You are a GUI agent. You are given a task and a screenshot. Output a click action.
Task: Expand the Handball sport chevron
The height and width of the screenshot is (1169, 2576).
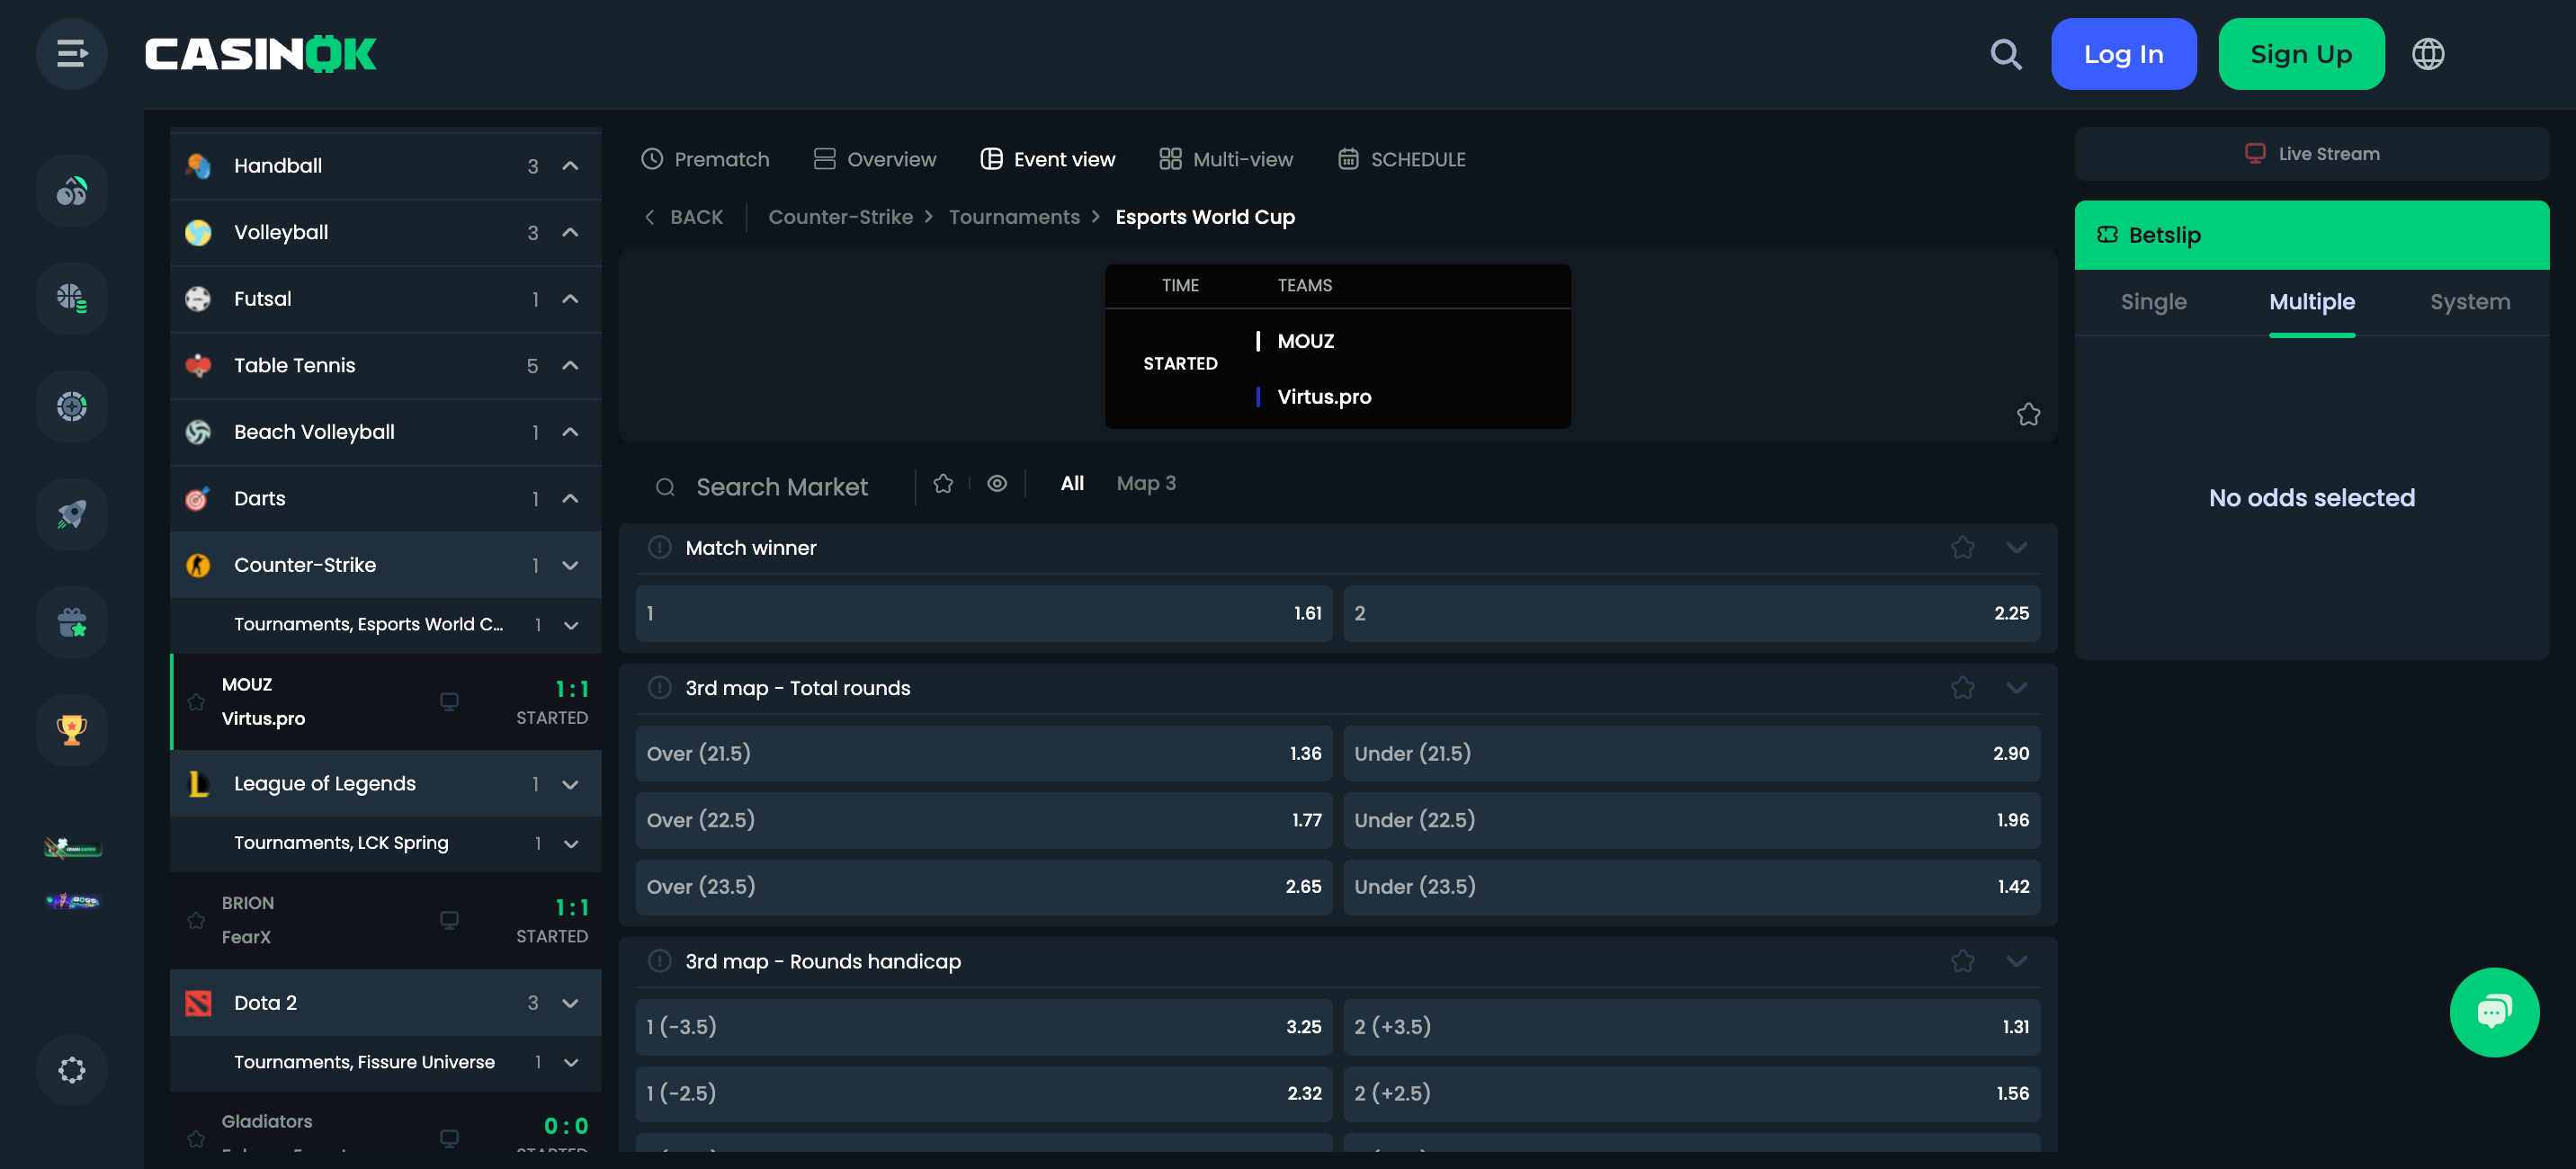click(570, 166)
